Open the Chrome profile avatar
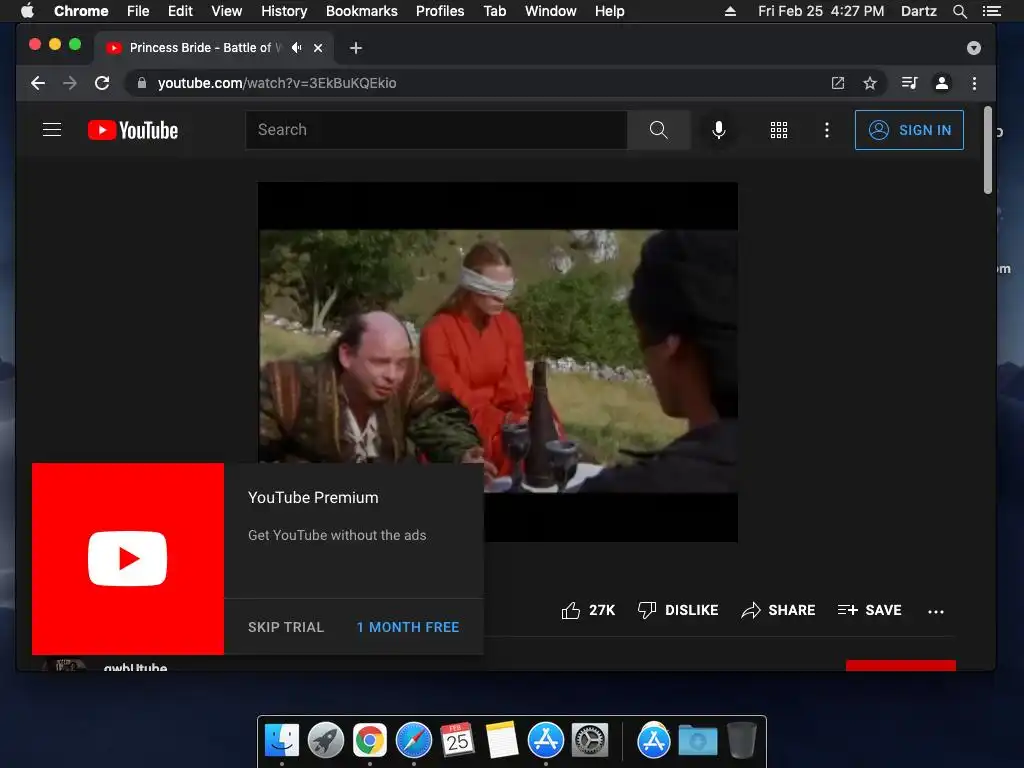 (x=942, y=83)
